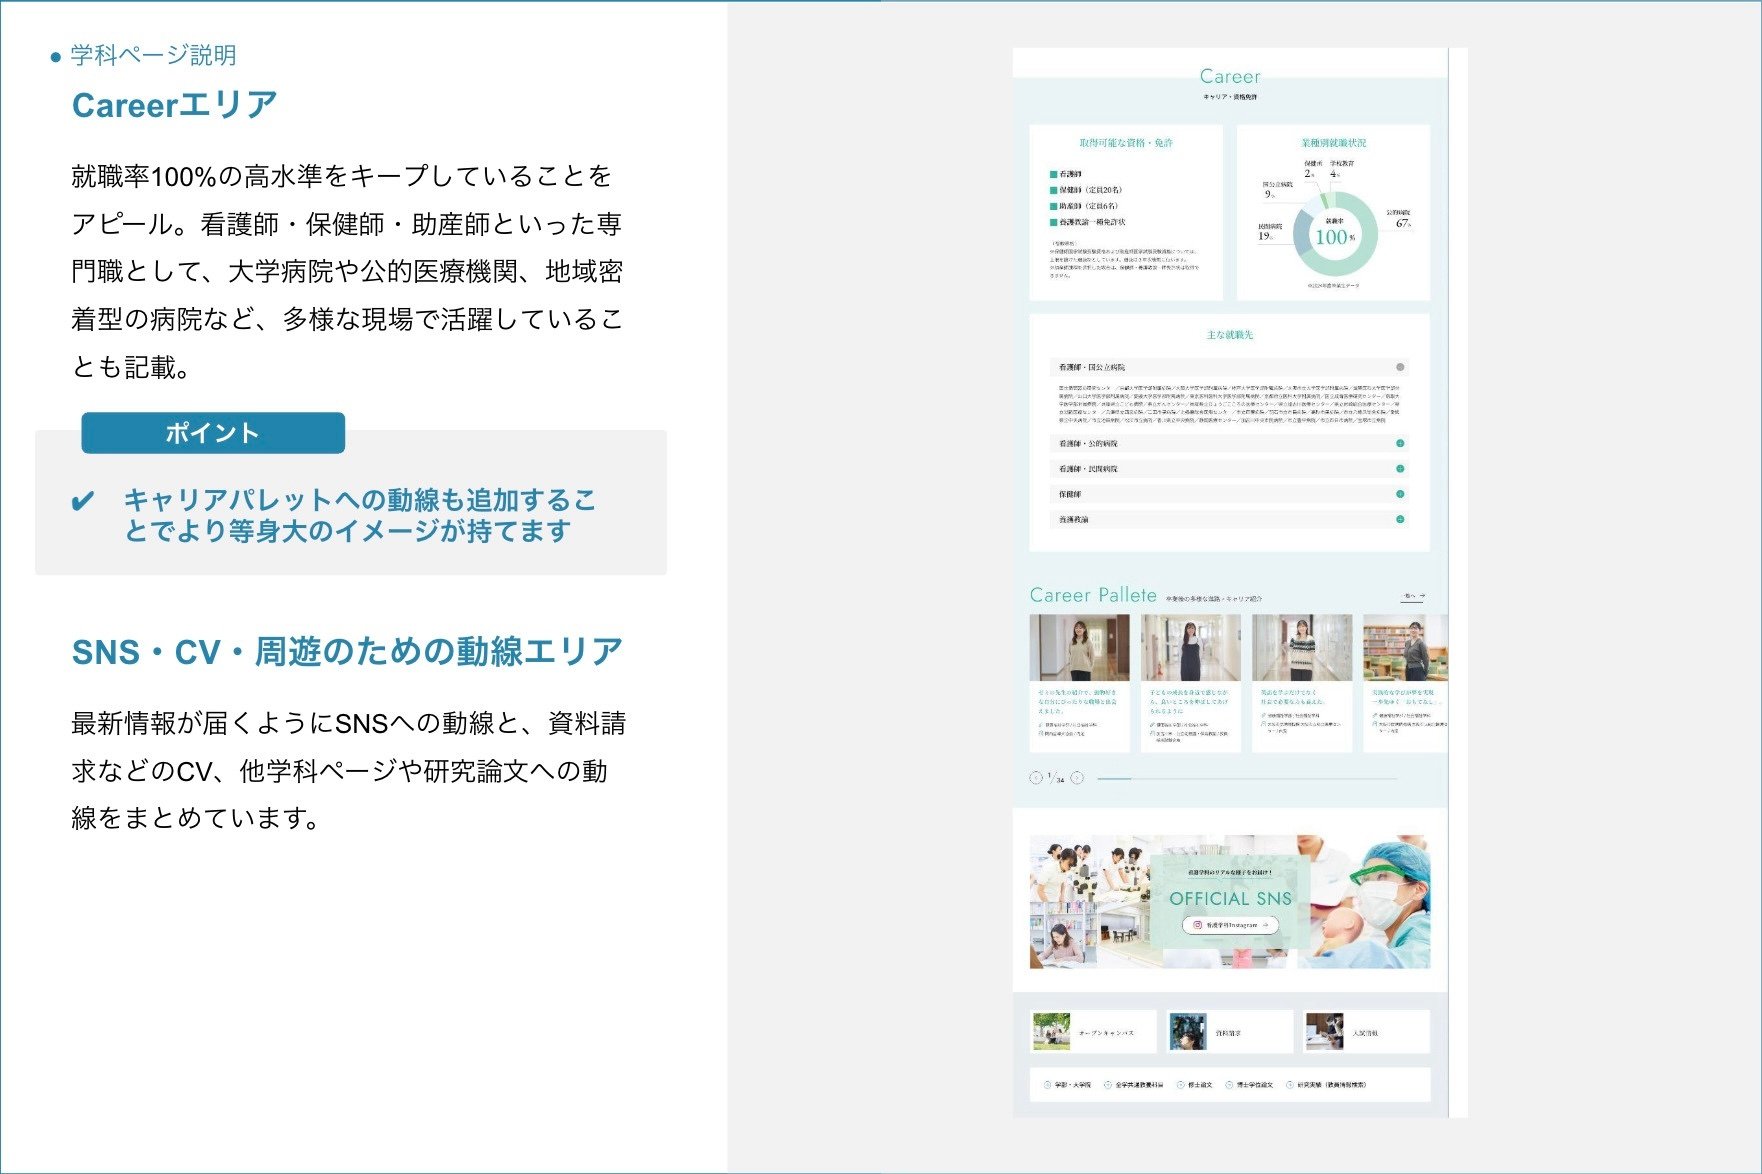
Task: Click the plus icon beside 保健師
Action: click(1399, 494)
